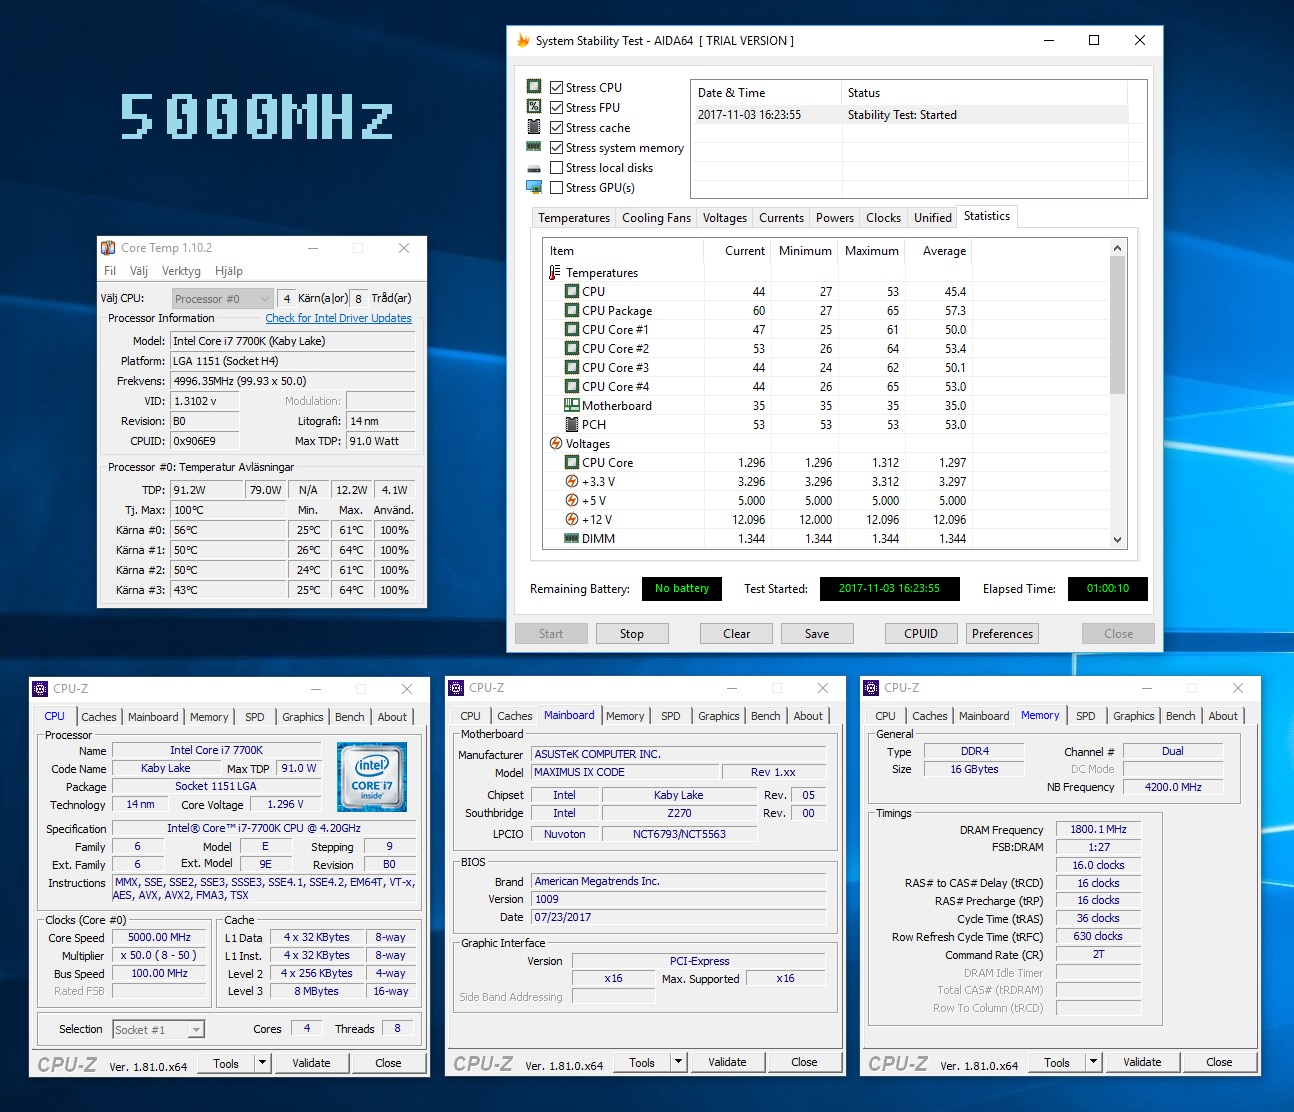
Task: Open the Tools dropdown arrow in CPU-Z Memory window
Action: point(1094,1062)
